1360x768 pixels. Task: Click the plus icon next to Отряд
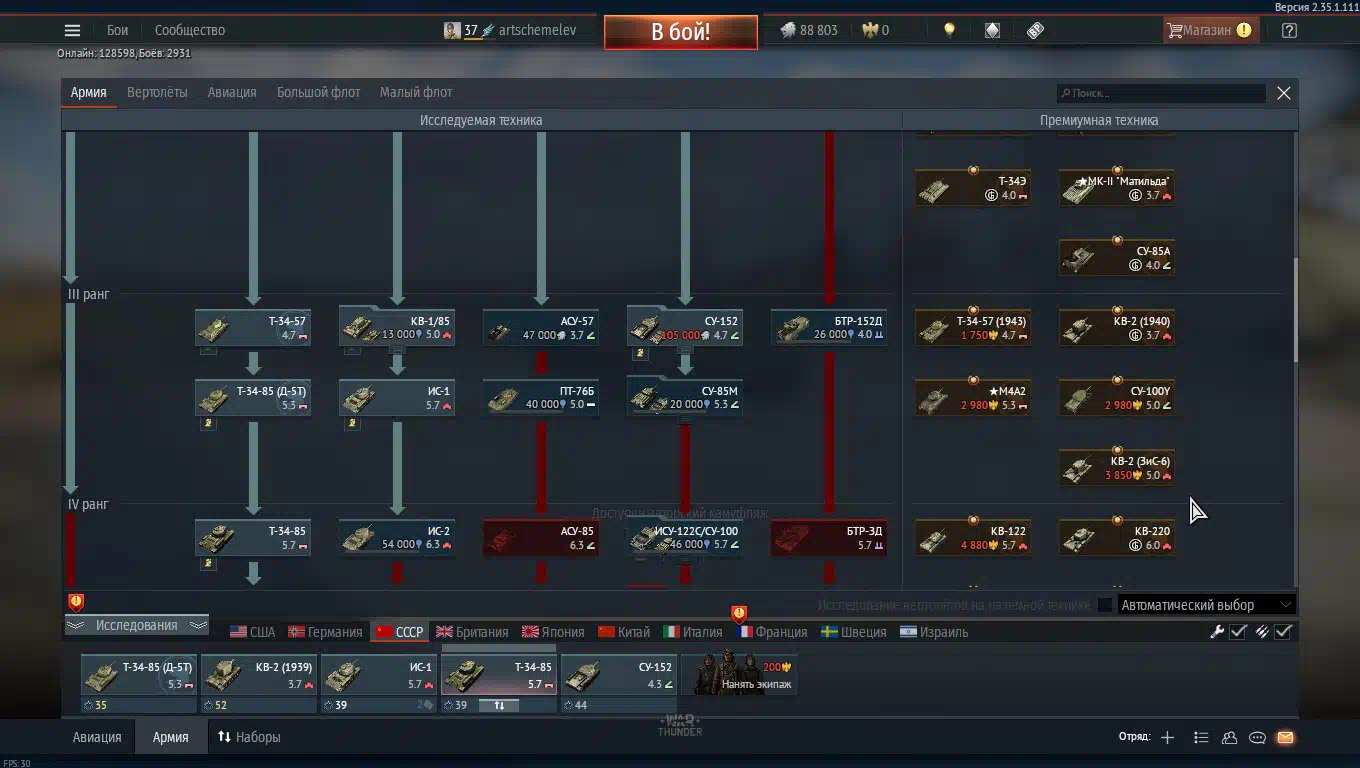(1167, 737)
